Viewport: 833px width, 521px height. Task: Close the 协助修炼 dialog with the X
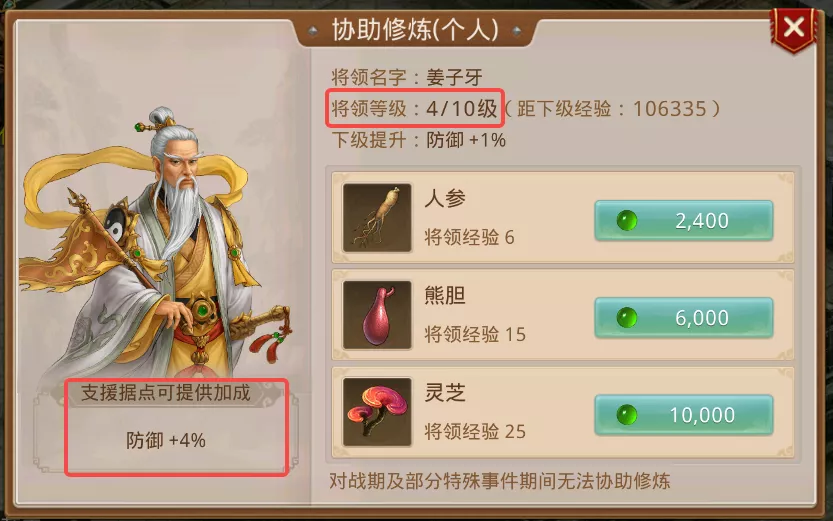click(794, 28)
